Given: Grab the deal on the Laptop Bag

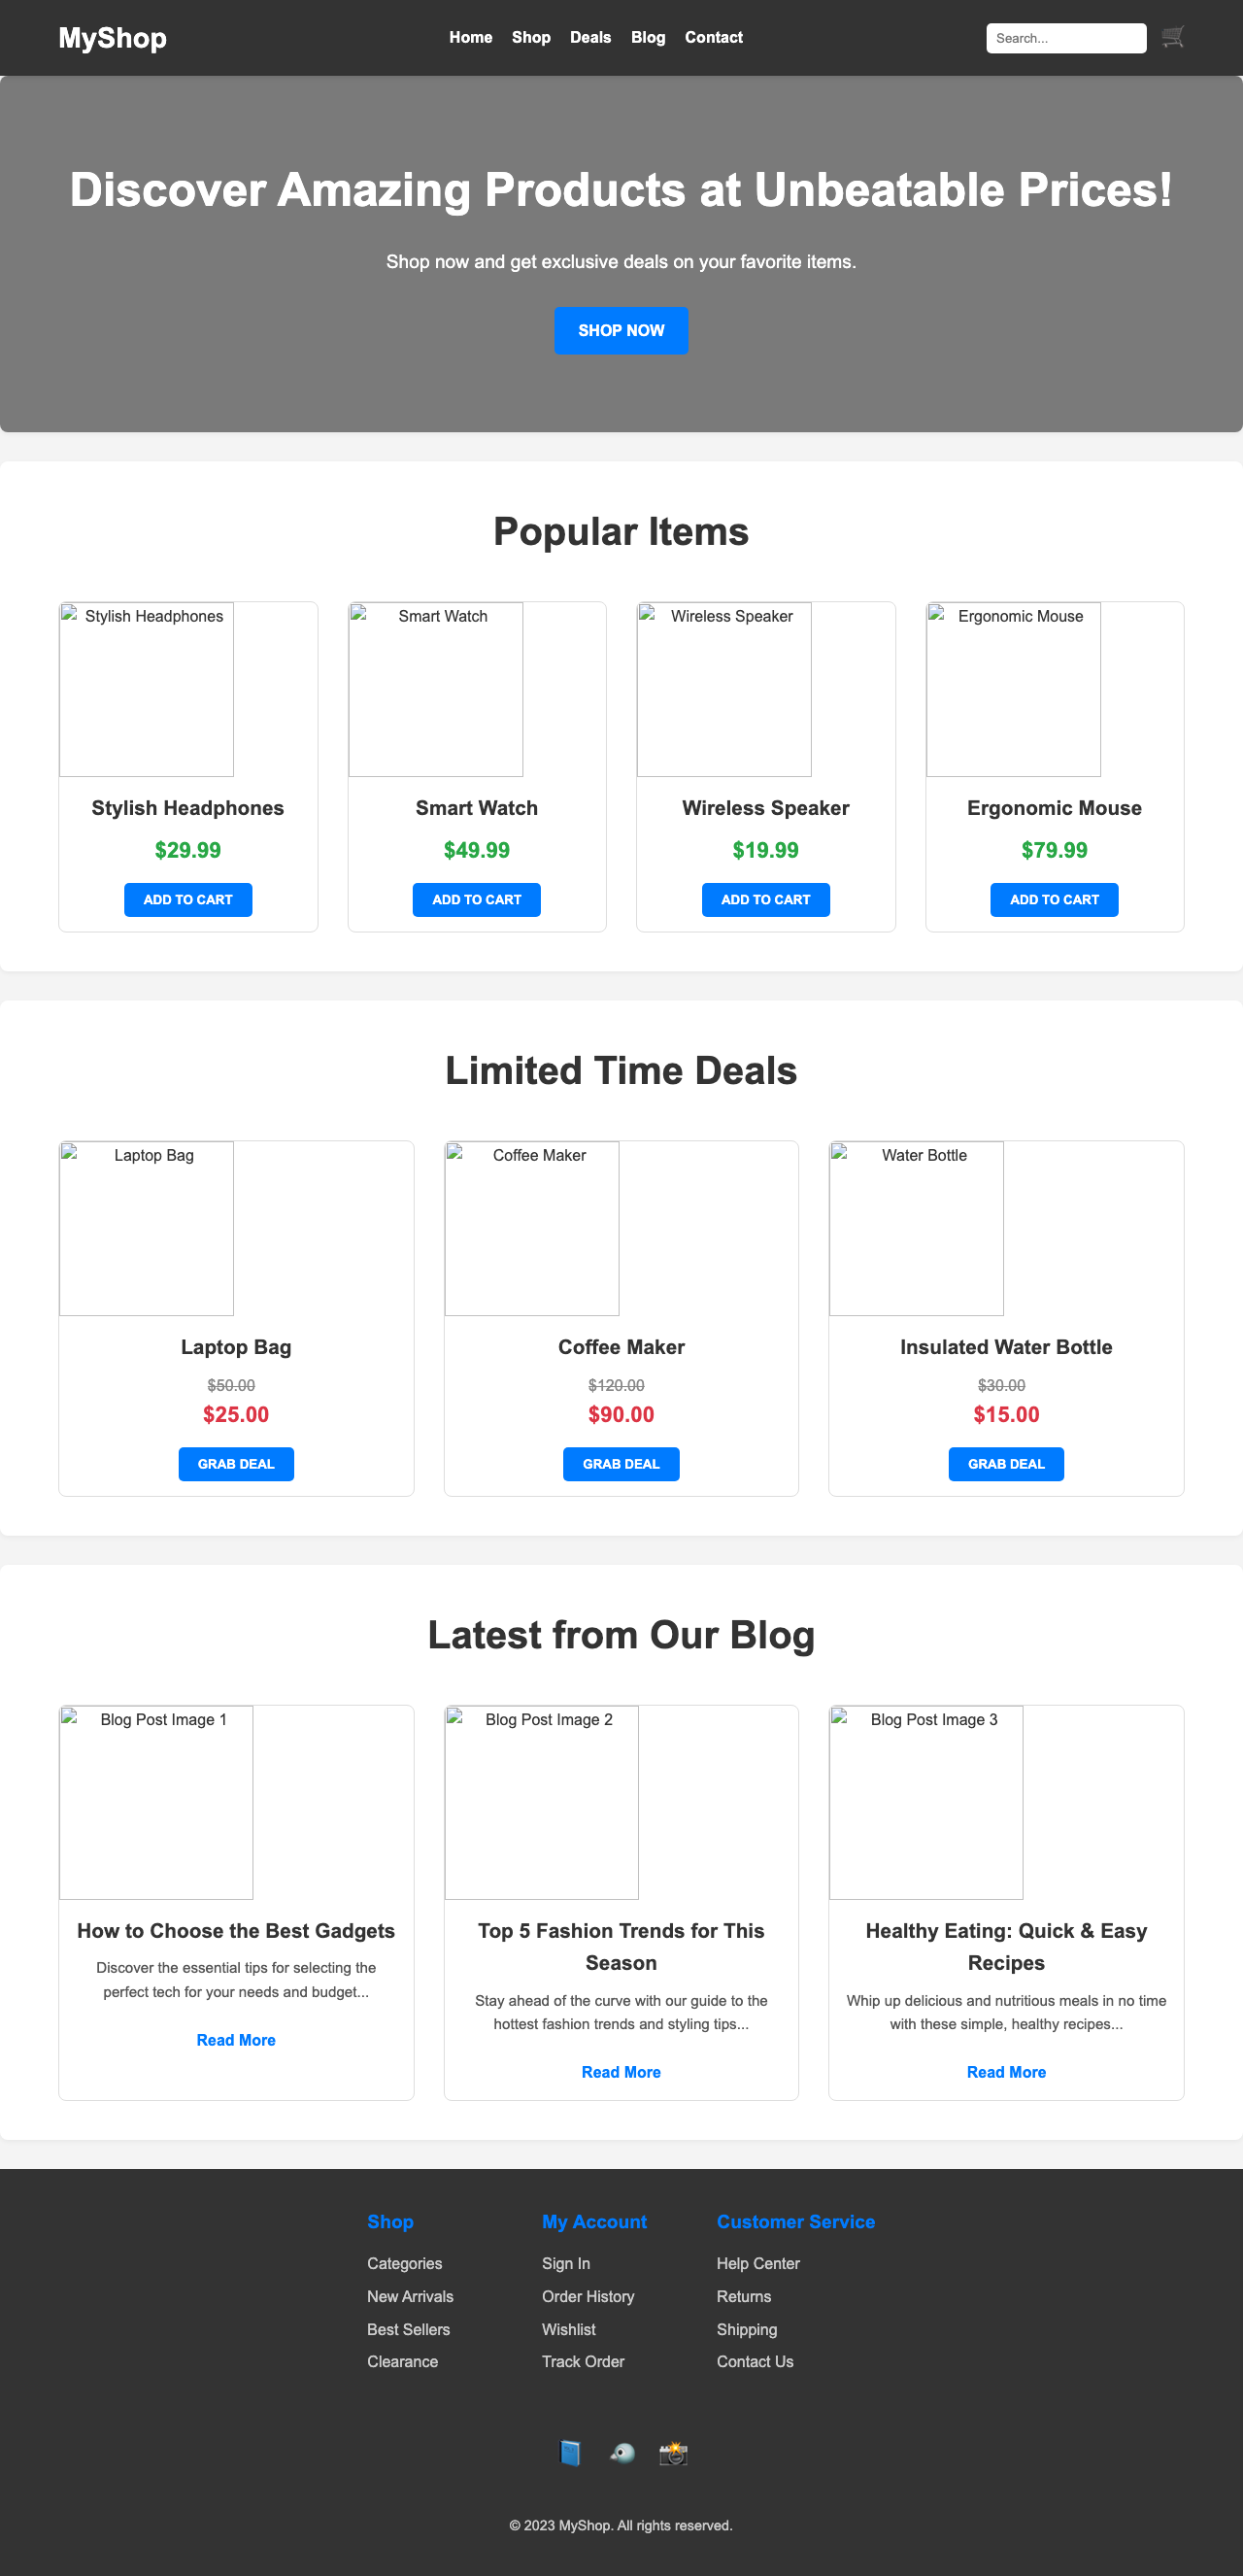Looking at the screenshot, I should point(236,1463).
